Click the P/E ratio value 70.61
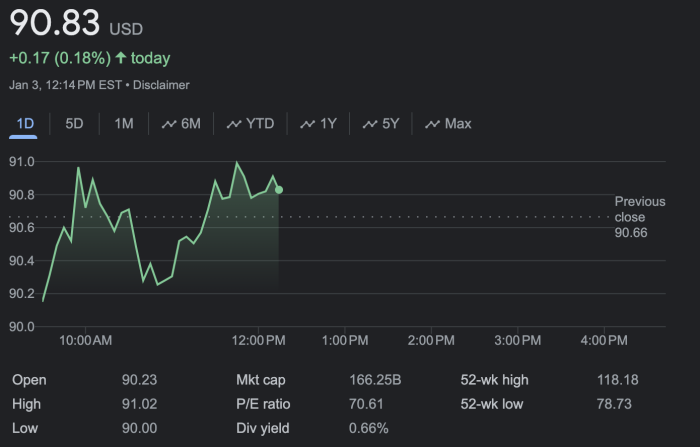 pos(365,404)
